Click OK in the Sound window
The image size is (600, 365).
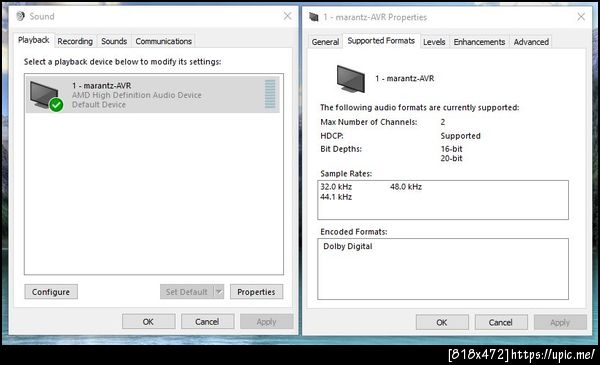[148, 321]
